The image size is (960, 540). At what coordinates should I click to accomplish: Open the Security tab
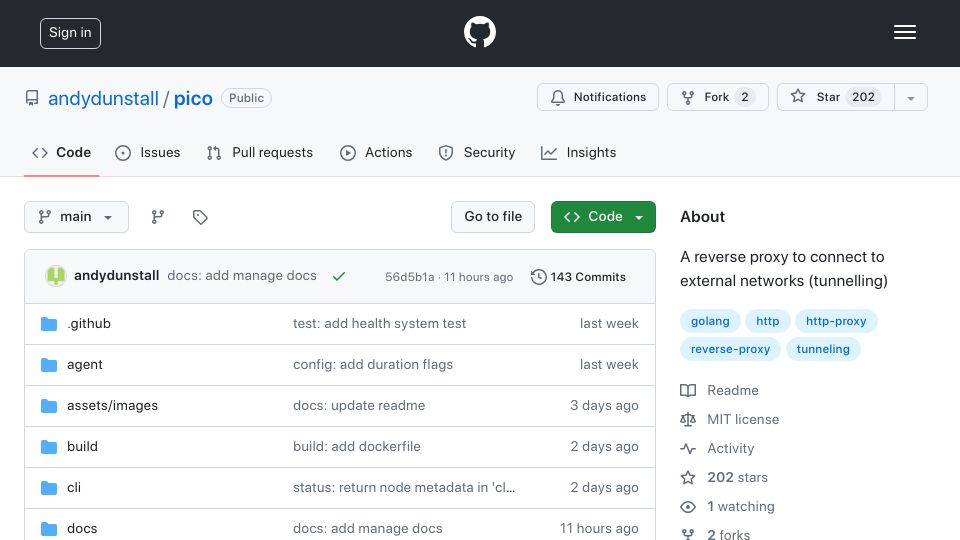click(477, 152)
